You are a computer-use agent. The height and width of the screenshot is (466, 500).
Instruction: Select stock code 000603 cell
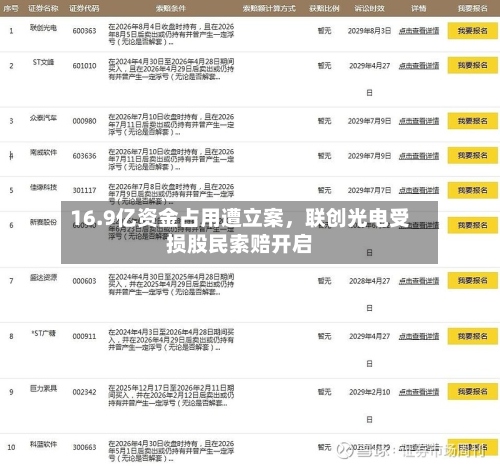coord(84,281)
